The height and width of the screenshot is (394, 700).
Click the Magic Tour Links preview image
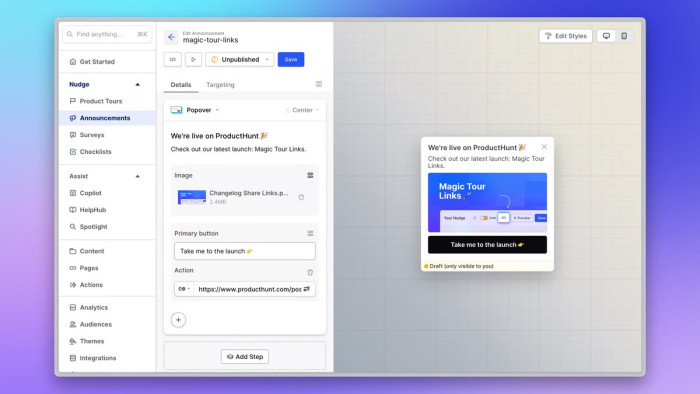click(x=487, y=203)
